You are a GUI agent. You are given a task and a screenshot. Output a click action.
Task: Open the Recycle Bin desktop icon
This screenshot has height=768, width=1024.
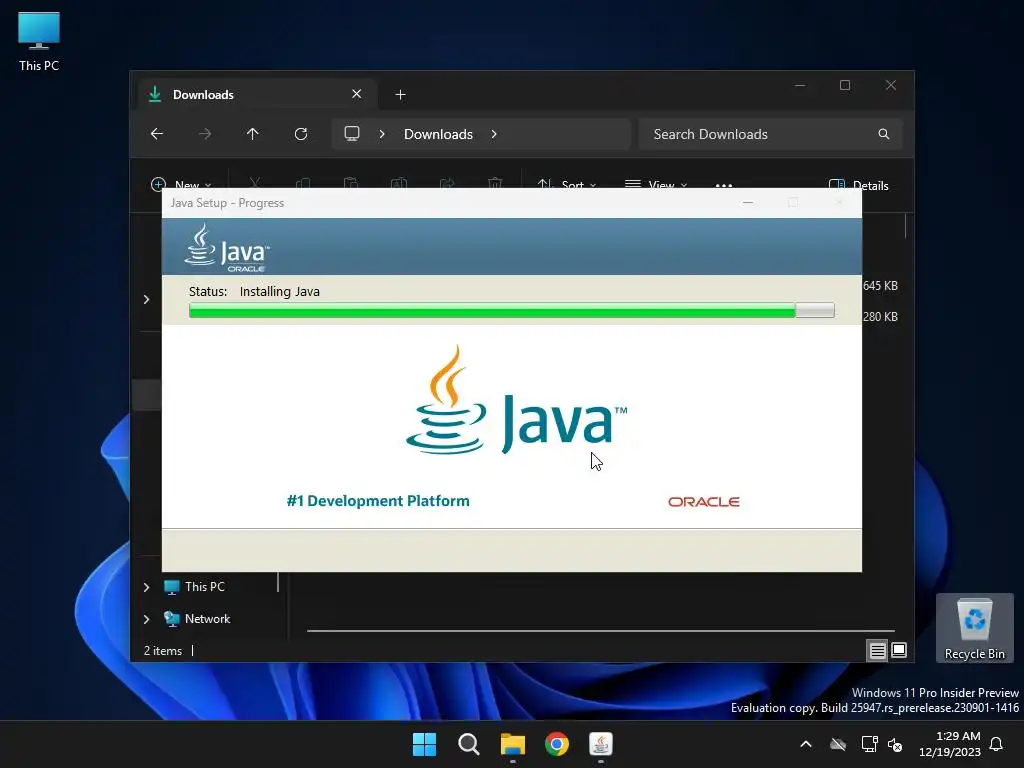(x=974, y=628)
